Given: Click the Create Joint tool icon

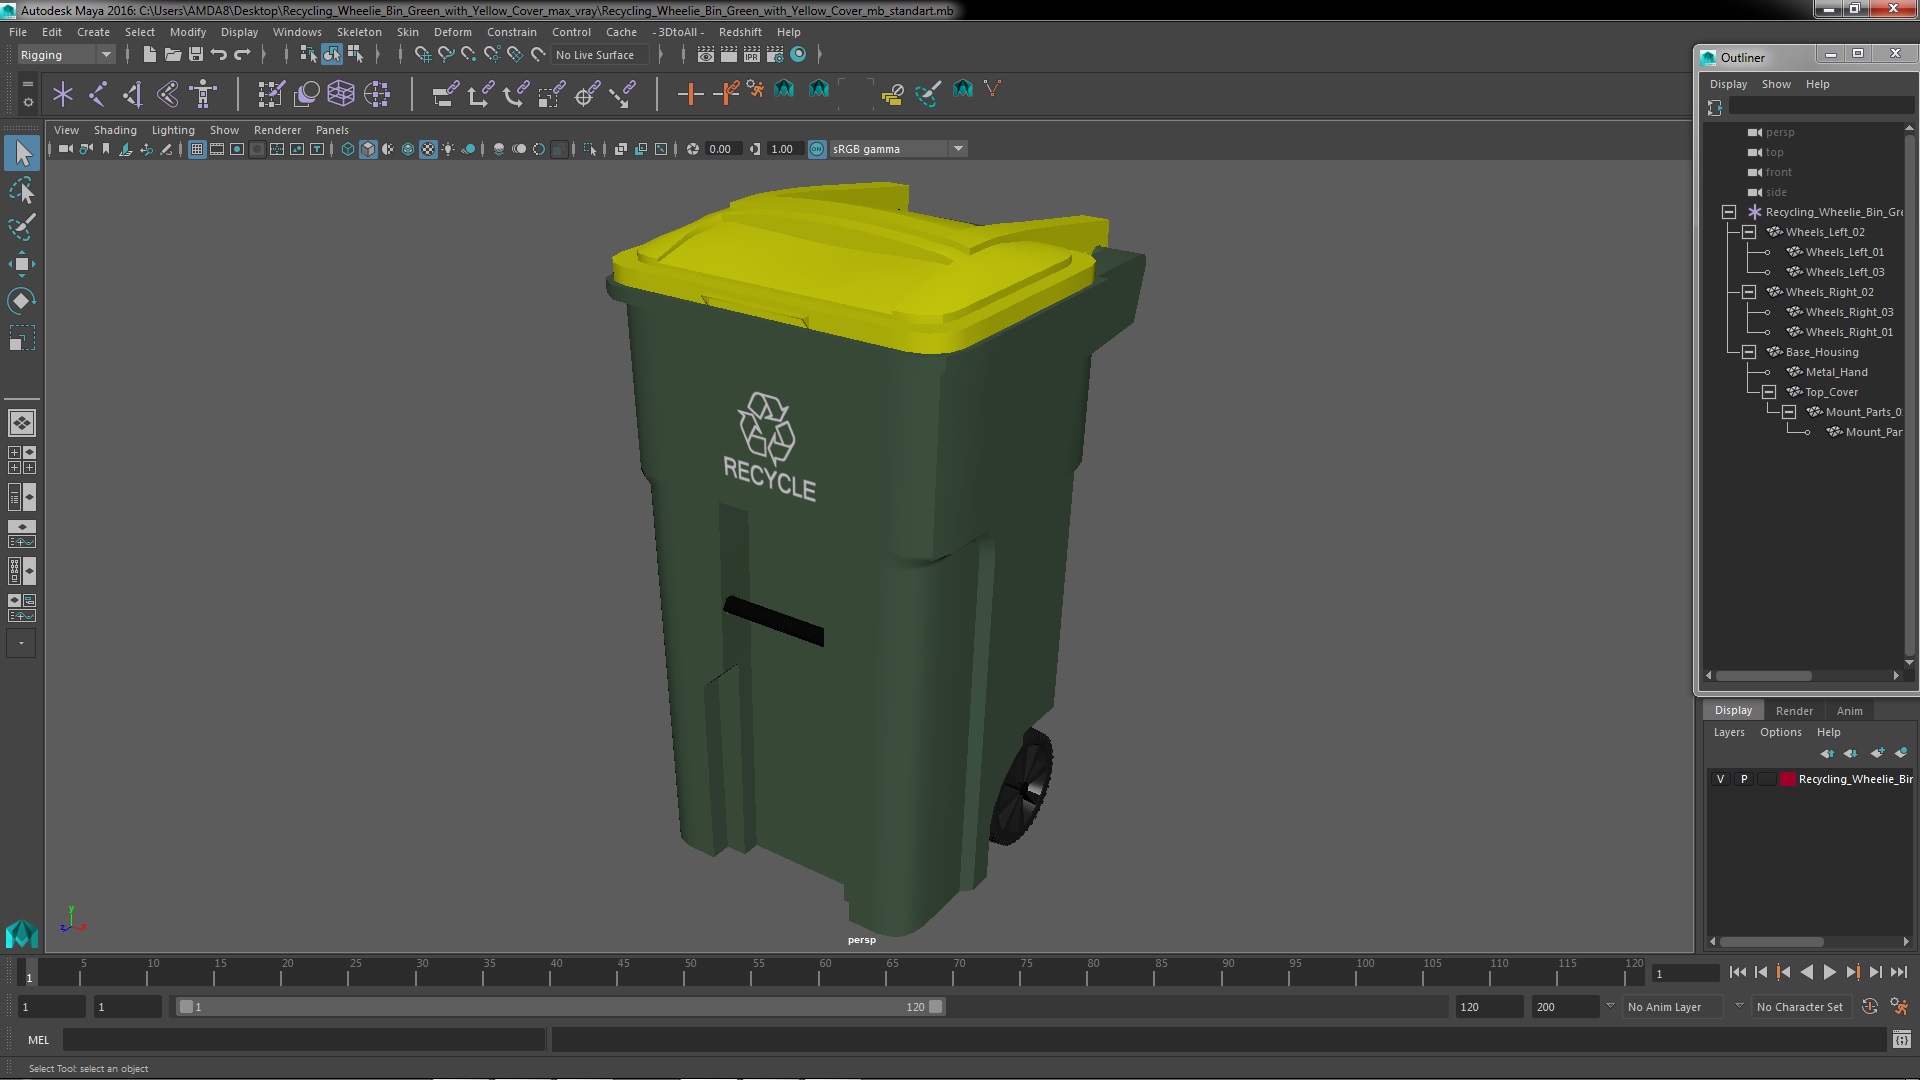Looking at the screenshot, I should pos(98,94).
